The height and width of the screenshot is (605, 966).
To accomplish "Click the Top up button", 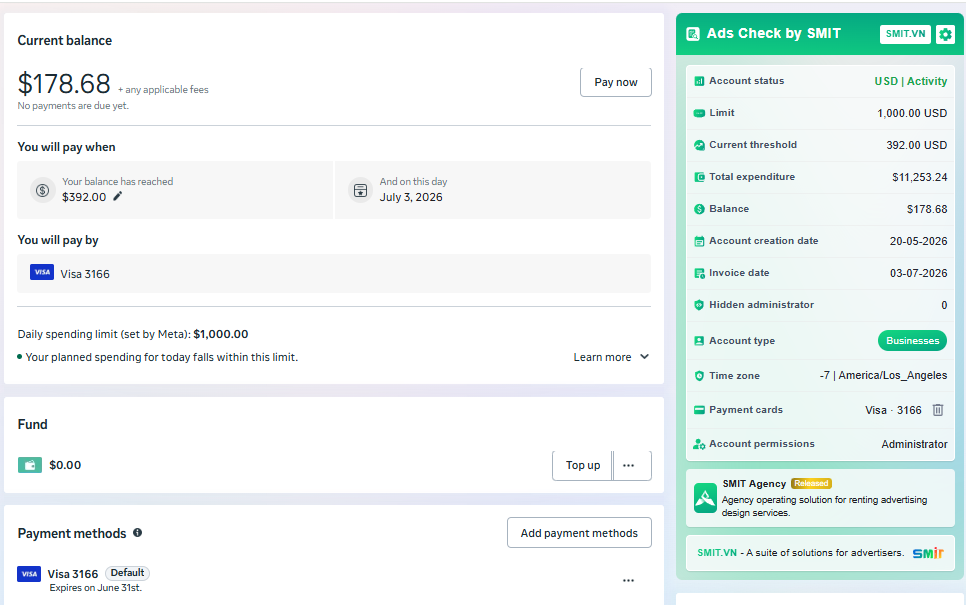I will (x=582, y=466).
